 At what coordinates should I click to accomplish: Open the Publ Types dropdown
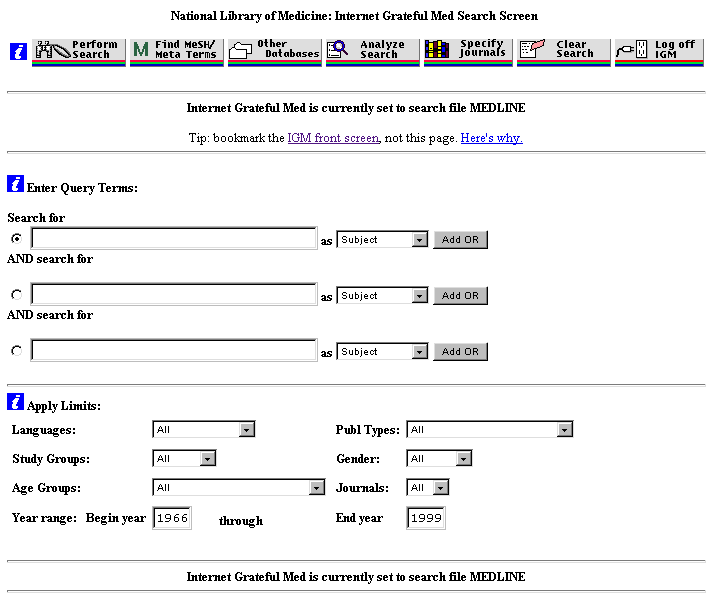(x=490, y=430)
